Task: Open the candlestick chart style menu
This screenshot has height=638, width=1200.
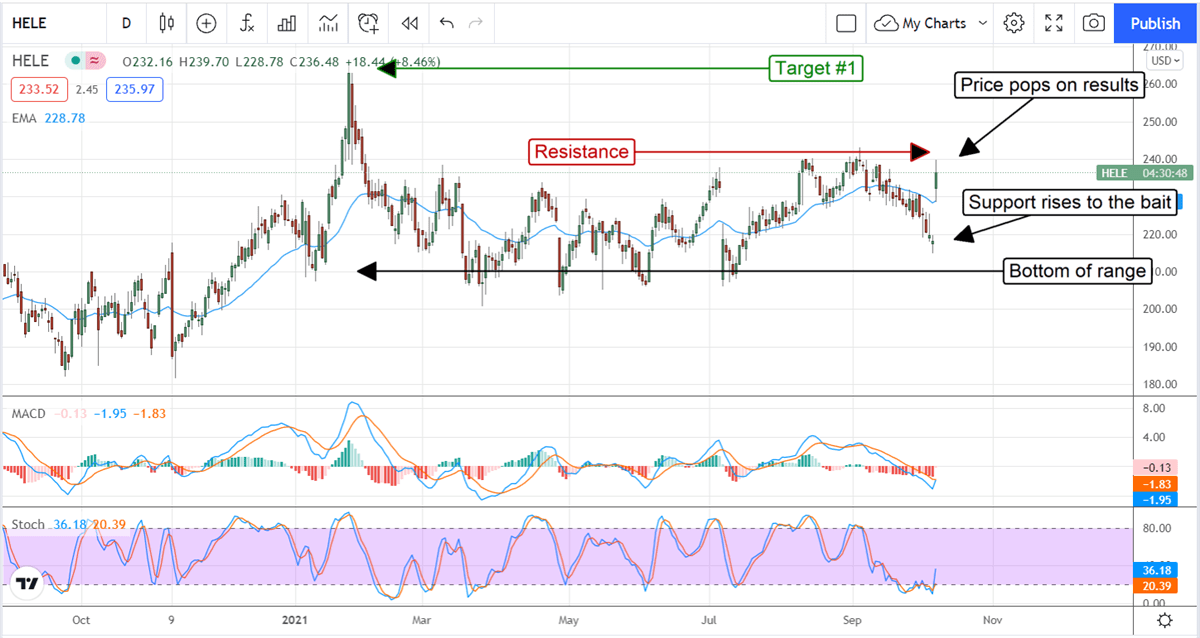Action: tap(166, 22)
